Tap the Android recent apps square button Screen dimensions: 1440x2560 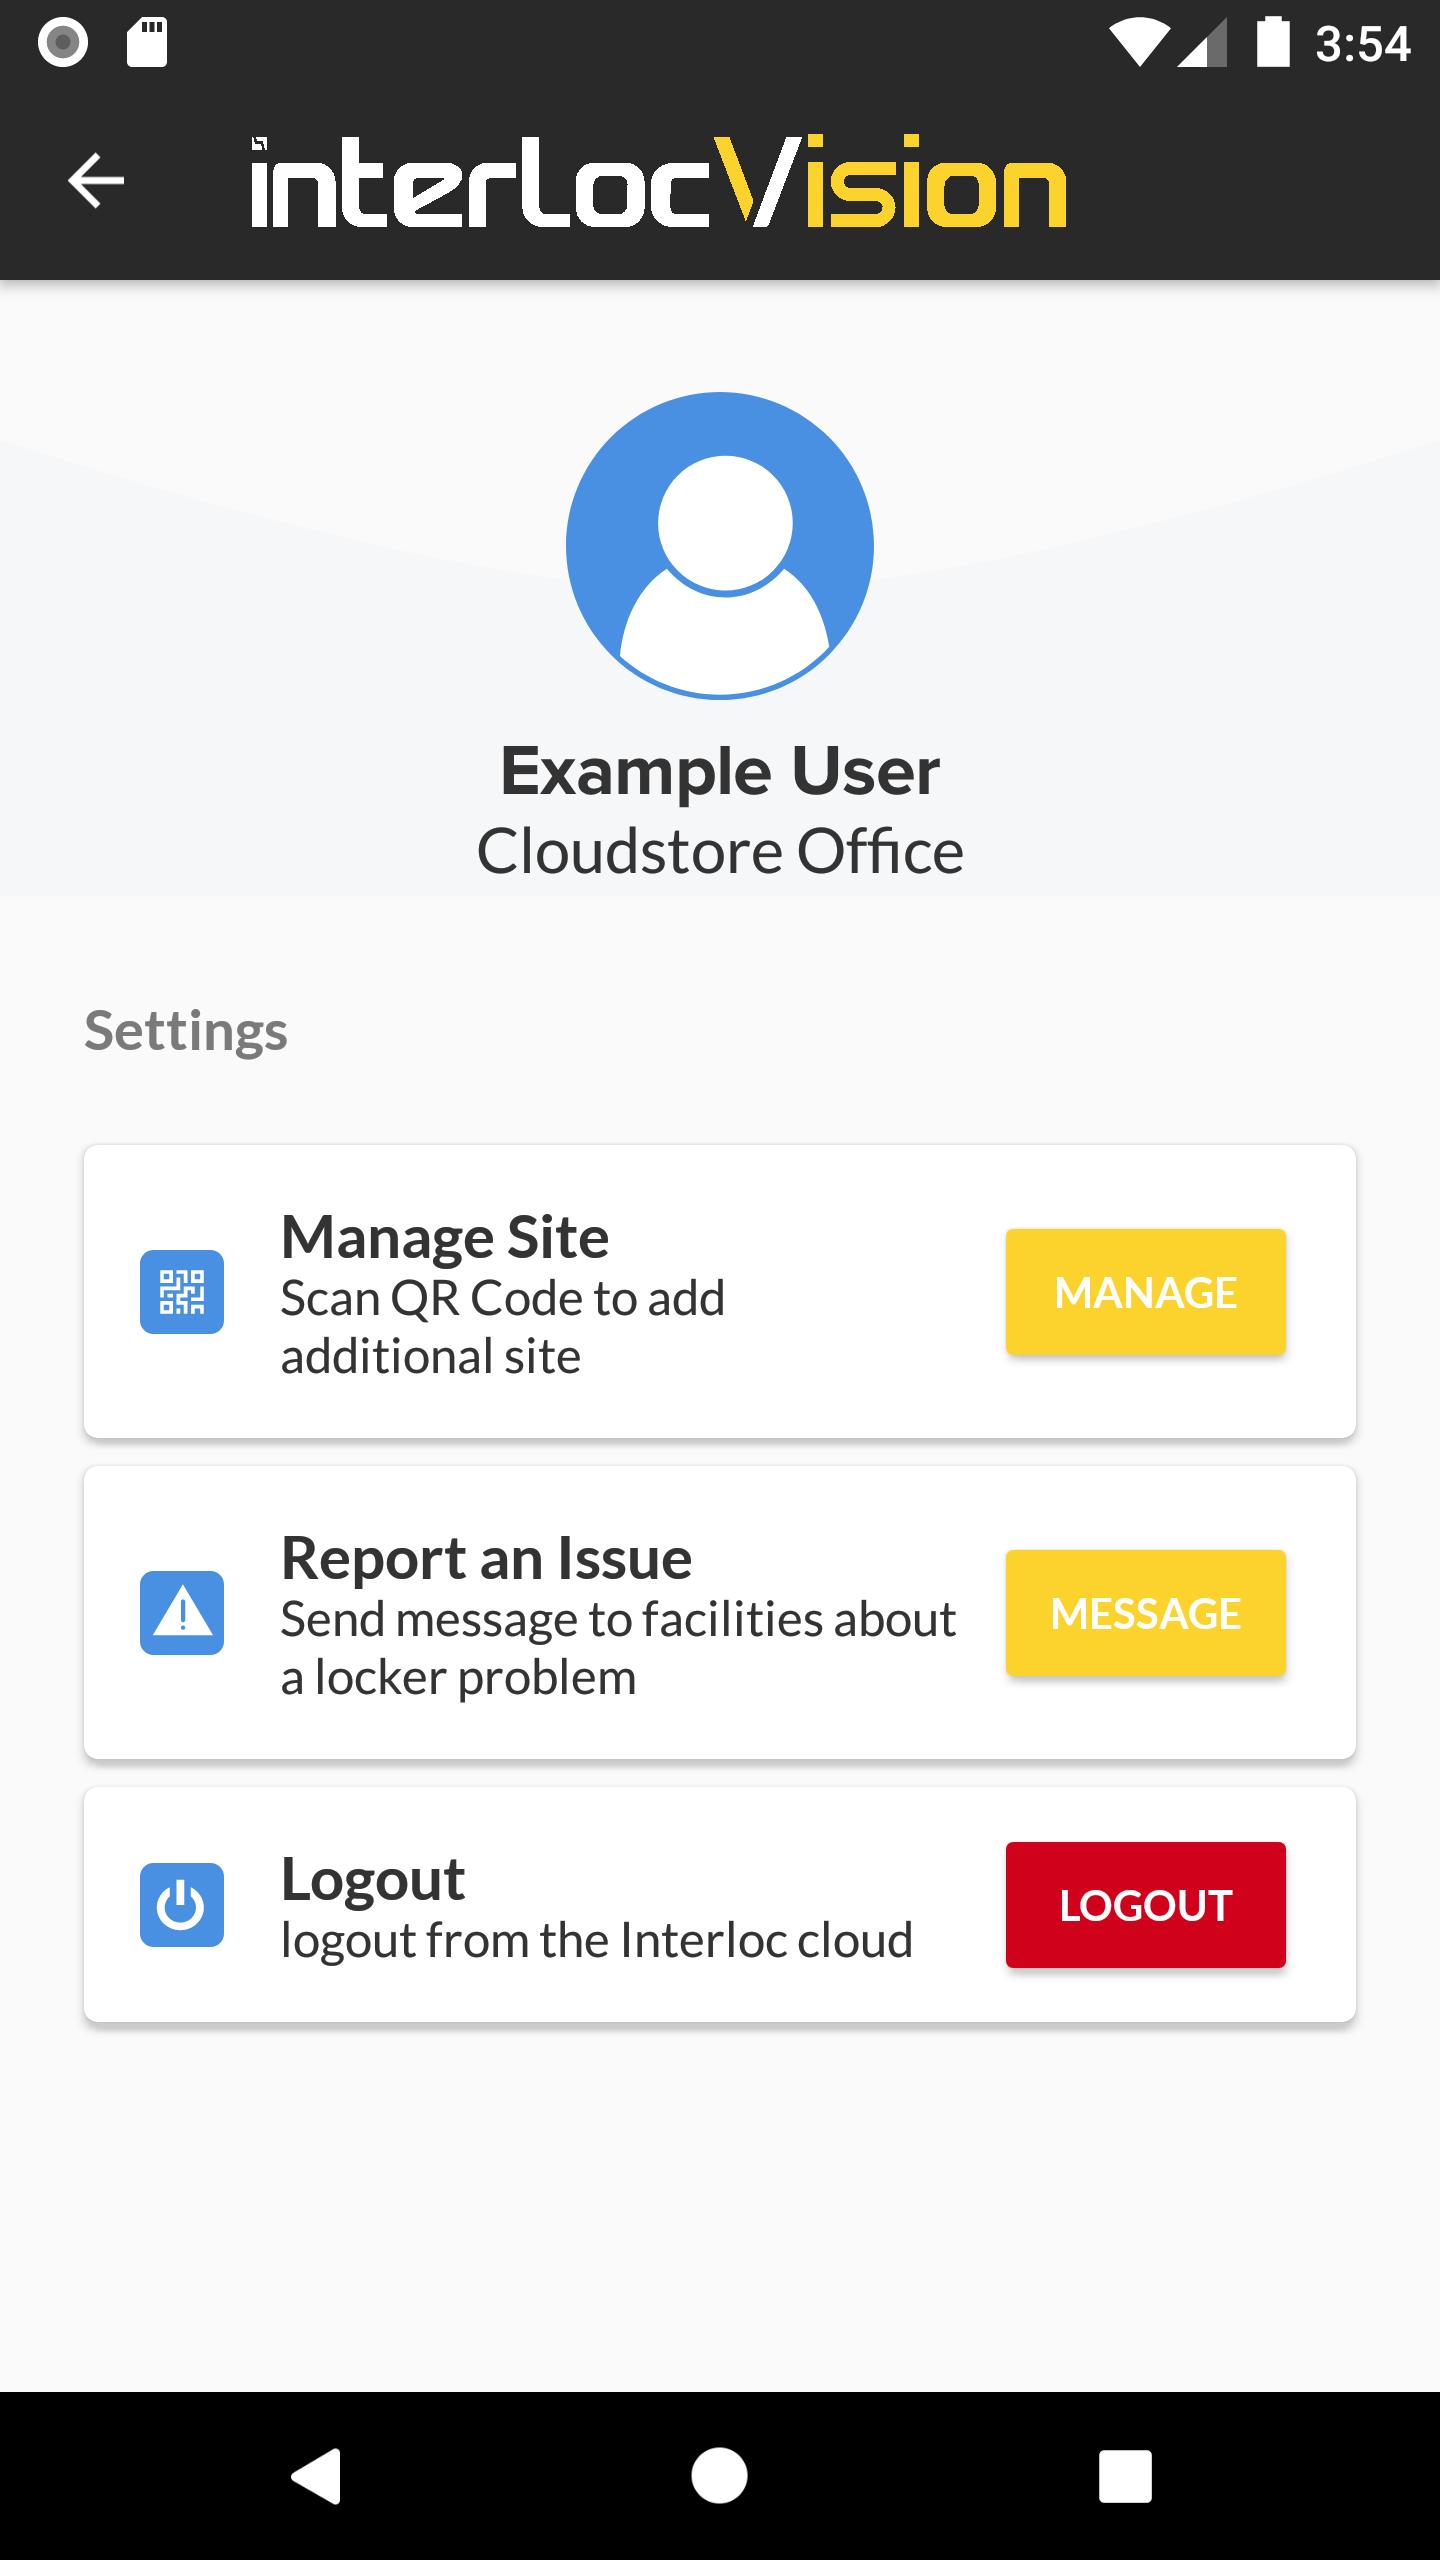click(1125, 2476)
